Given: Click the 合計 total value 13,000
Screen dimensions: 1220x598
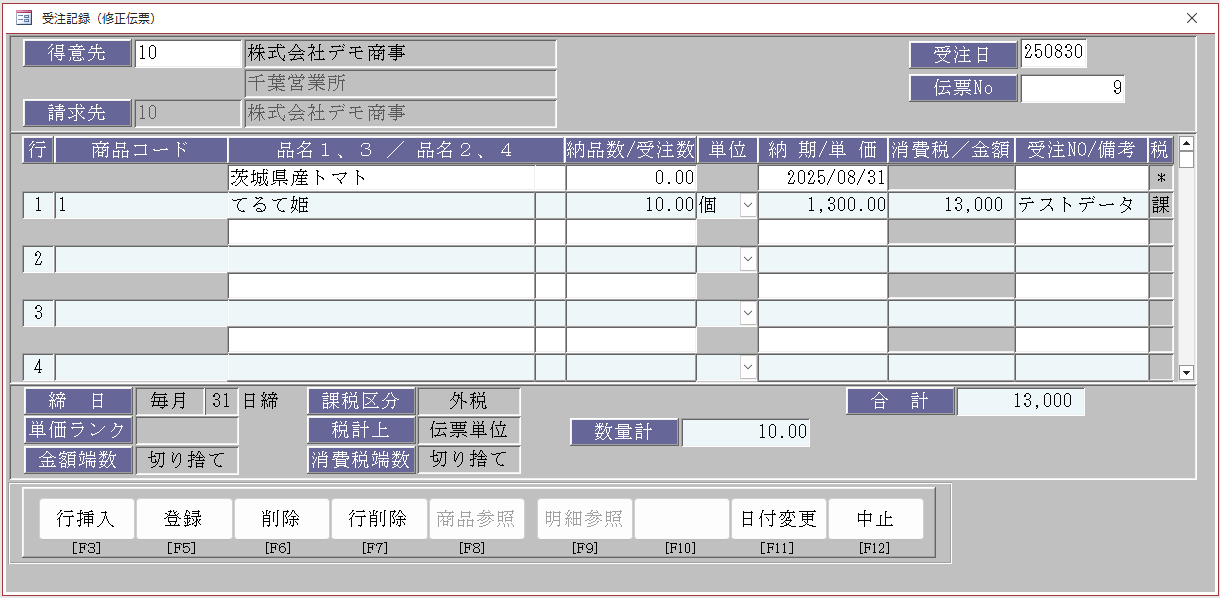Looking at the screenshot, I should [x=1020, y=401].
